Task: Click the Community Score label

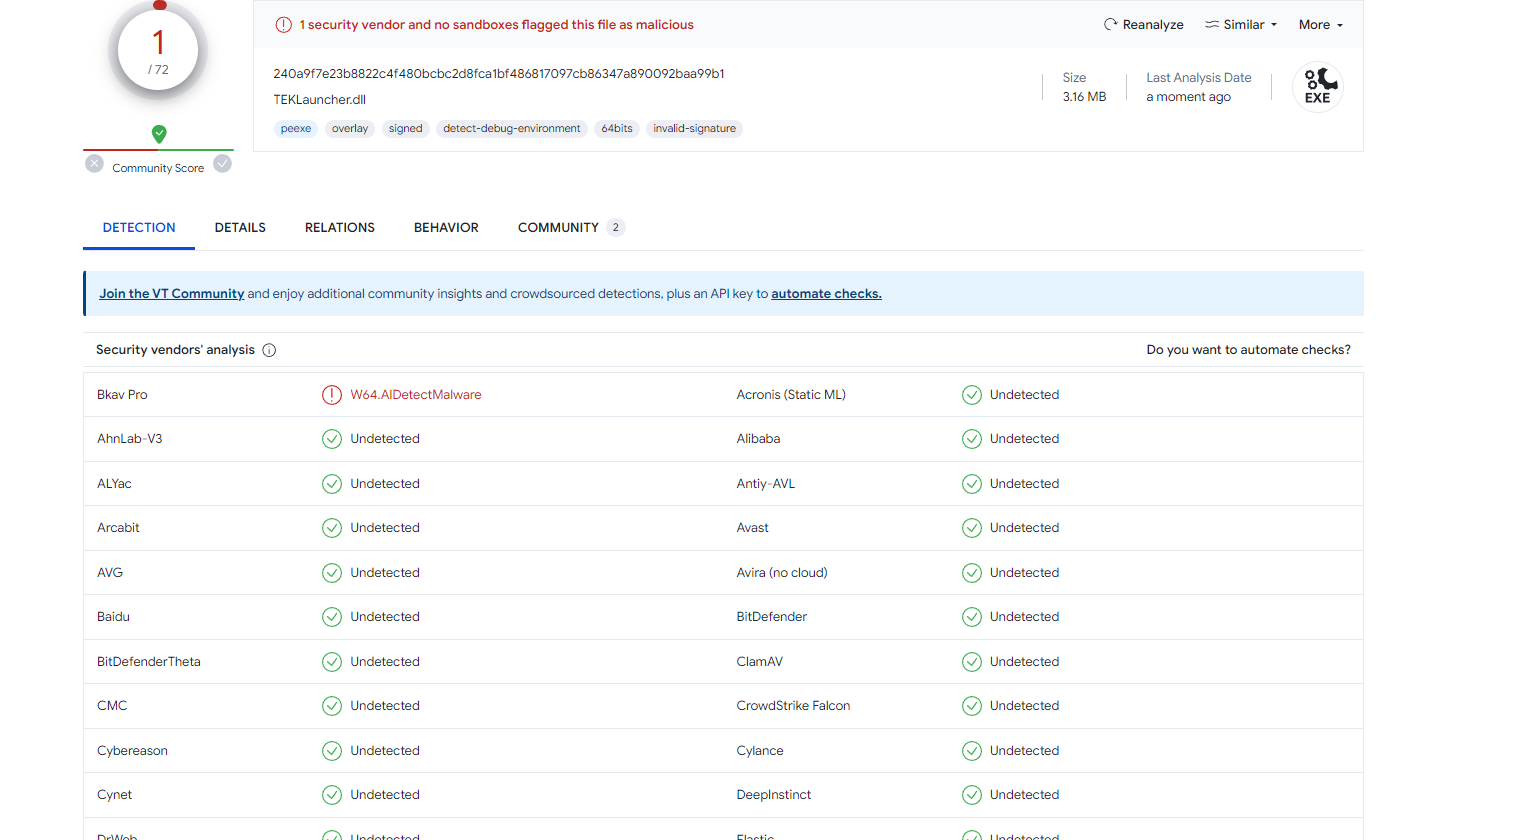Action: coord(158,168)
